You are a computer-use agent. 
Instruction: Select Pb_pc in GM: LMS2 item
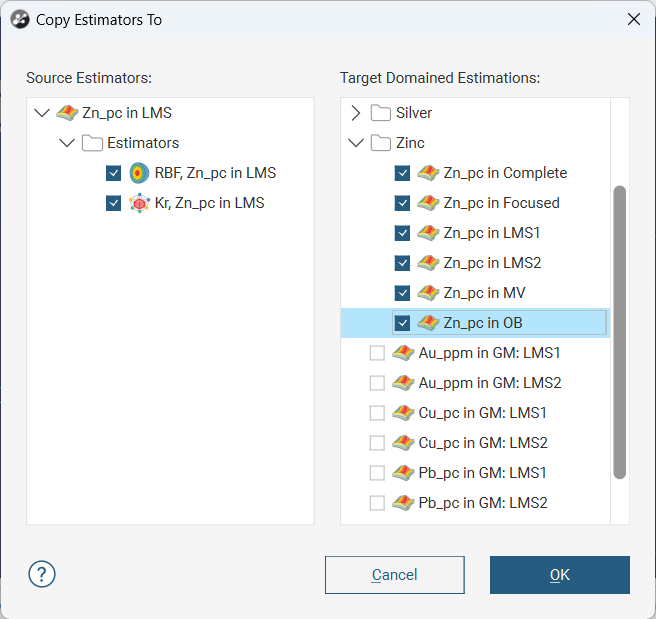click(x=483, y=503)
